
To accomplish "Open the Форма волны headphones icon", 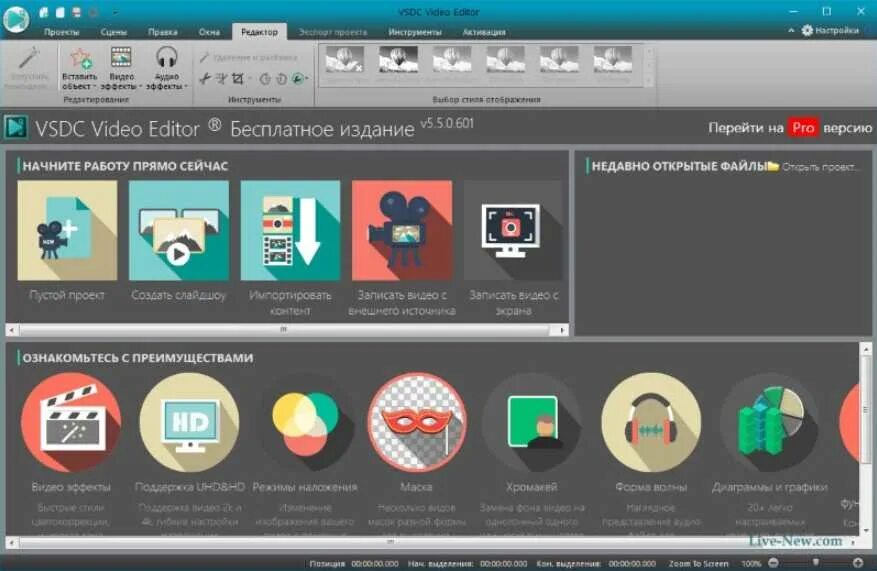I will click(651, 422).
